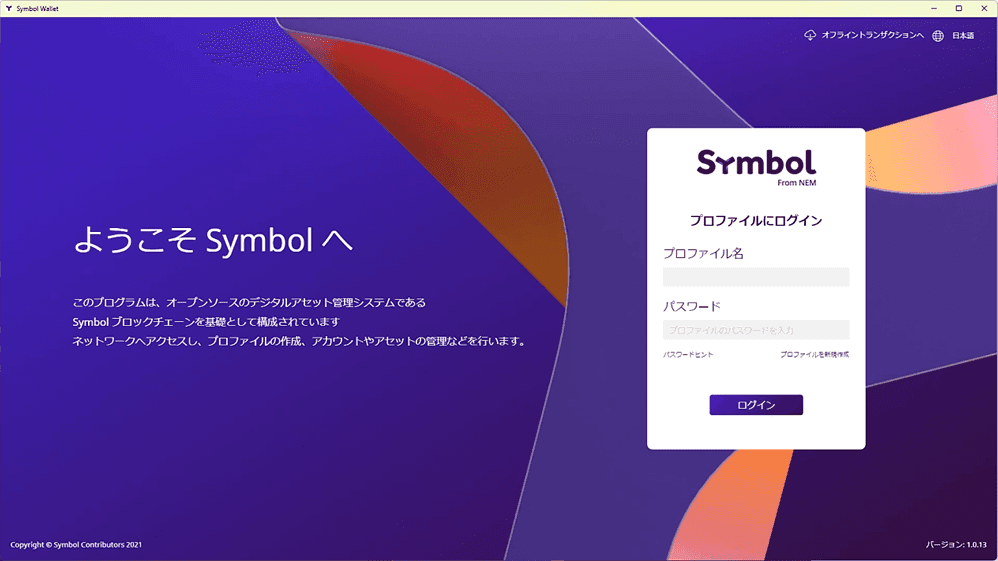Click the プロファイルにログイン heading
Screen dimensions: 998x561
[756, 221]
